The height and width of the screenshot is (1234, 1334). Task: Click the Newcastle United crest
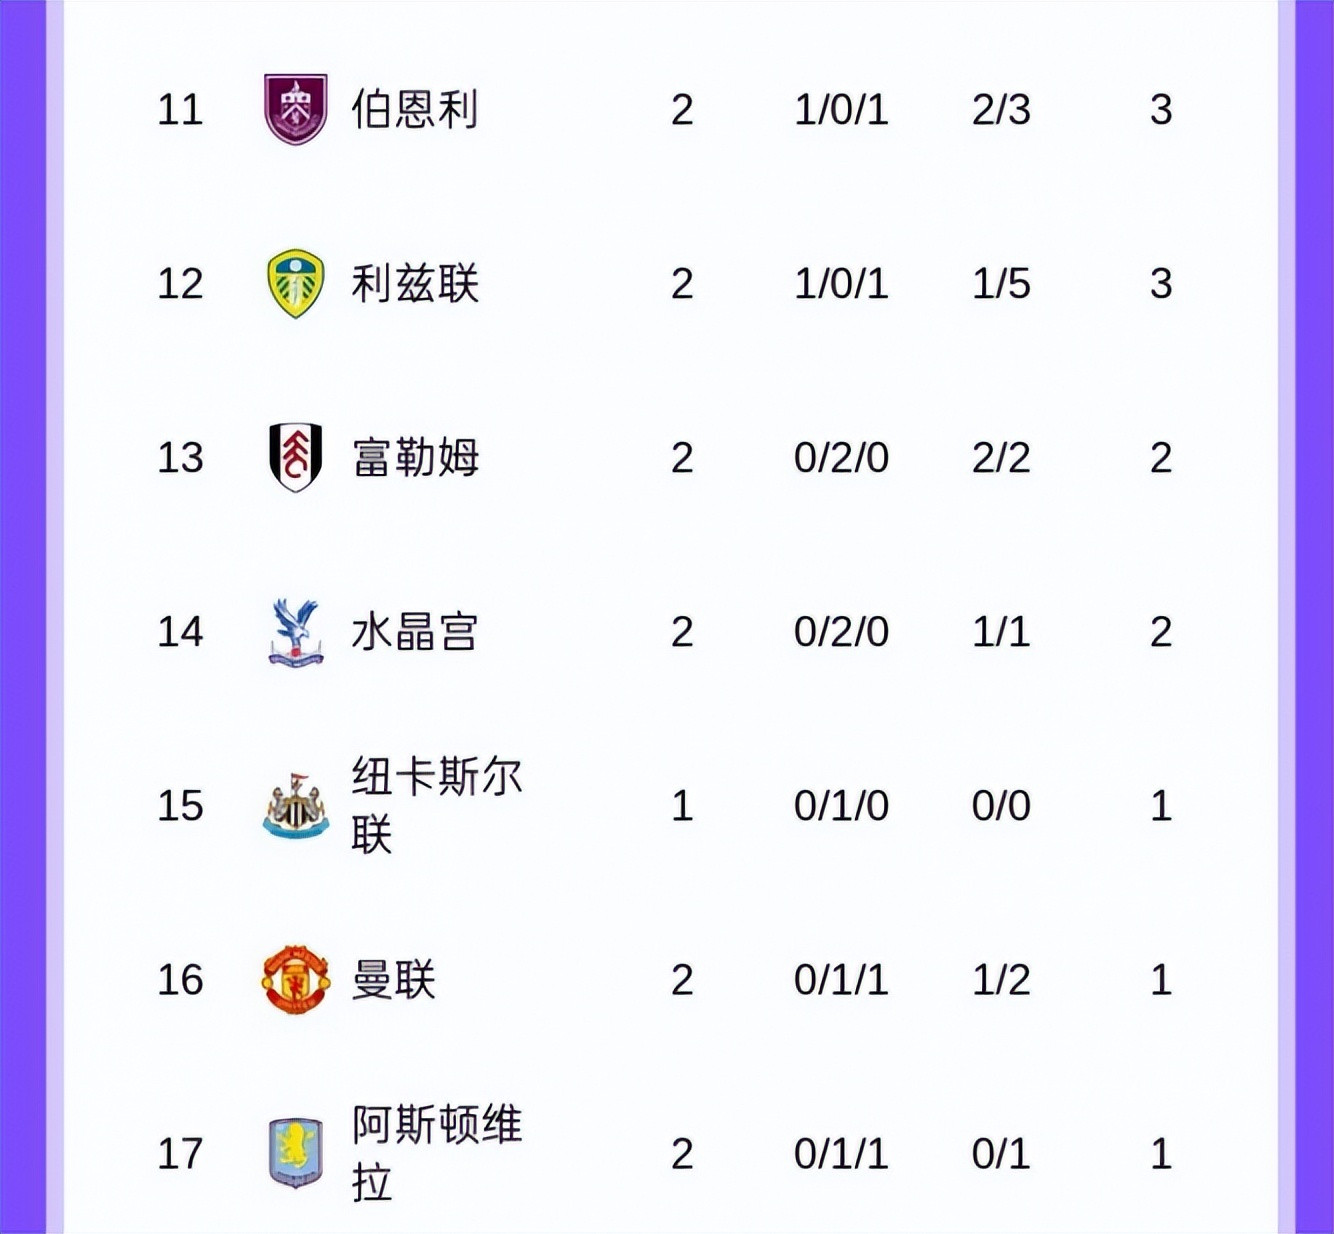click(295, 806)
